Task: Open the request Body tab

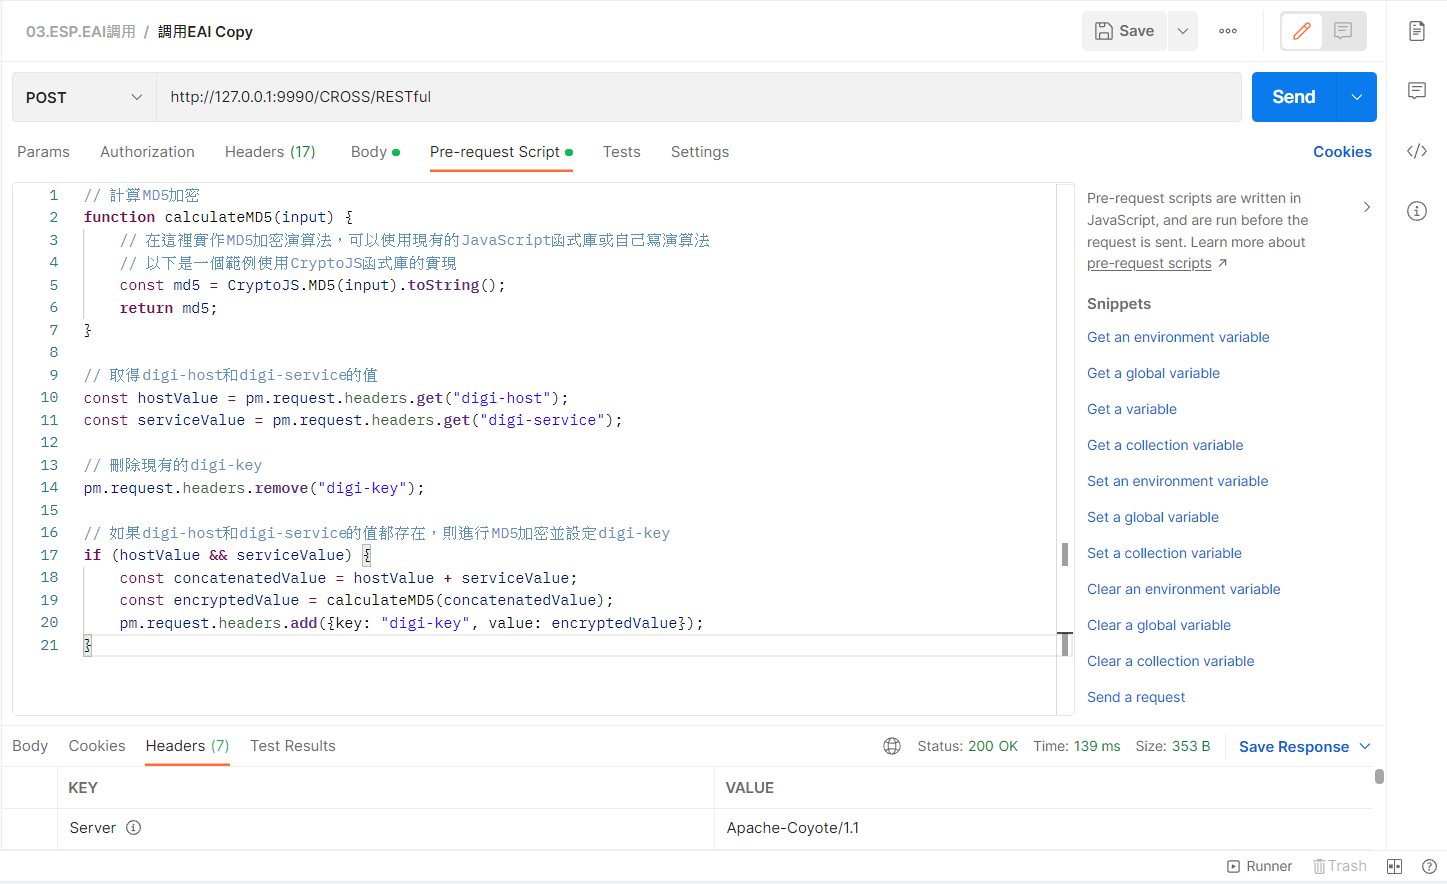Action: click(x=375, y=152)
